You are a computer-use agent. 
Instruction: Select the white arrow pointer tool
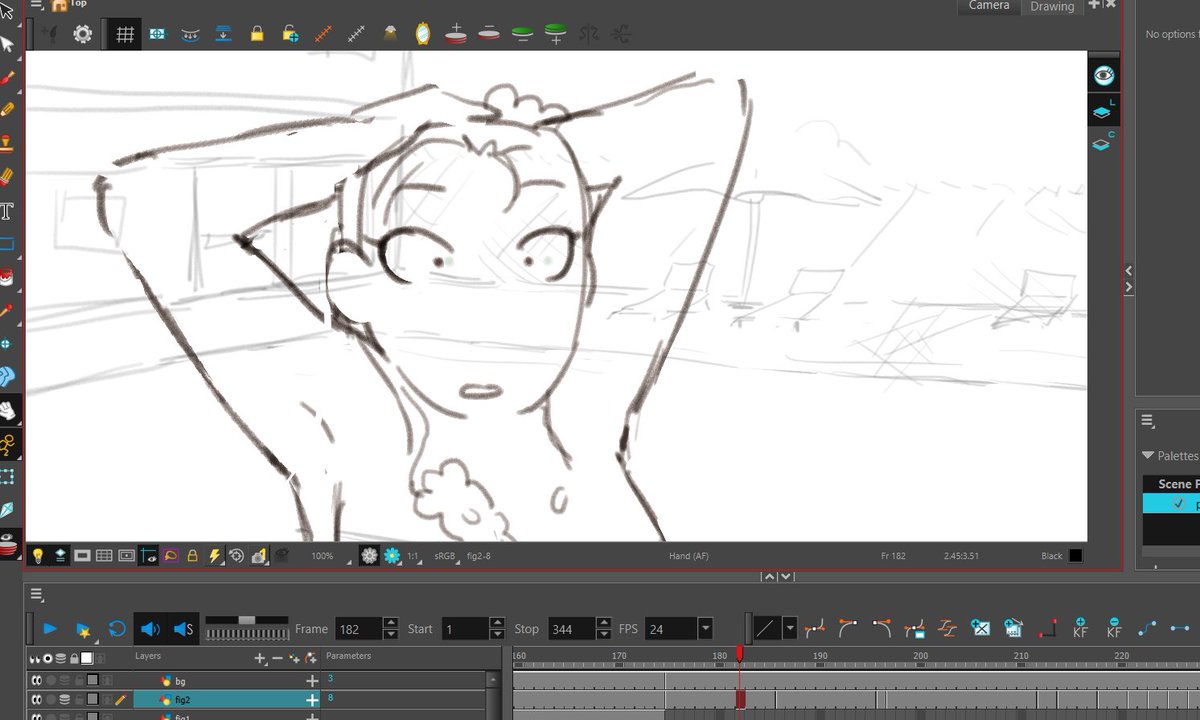click(8, 44)
